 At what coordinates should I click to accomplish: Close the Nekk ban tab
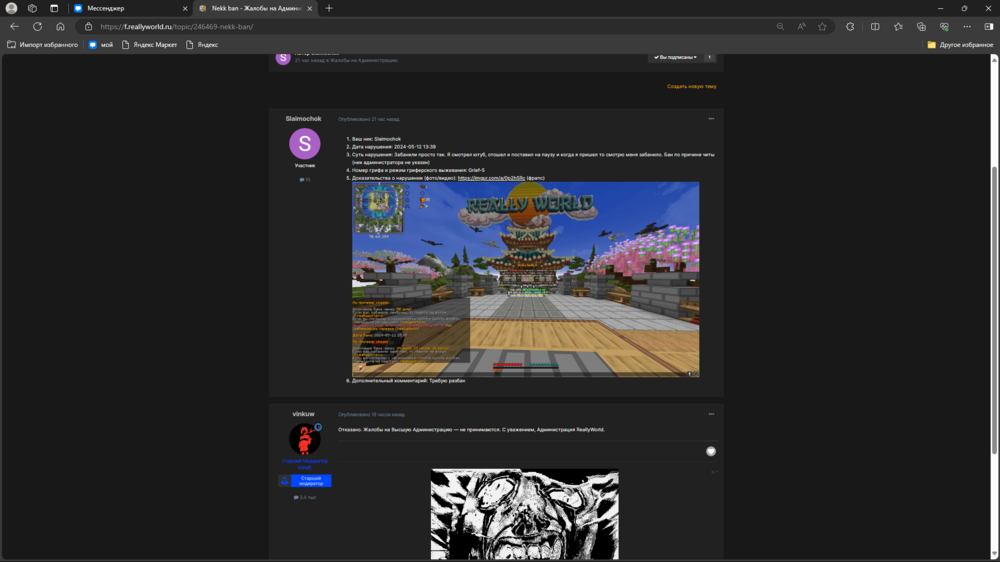pos(310,8)
